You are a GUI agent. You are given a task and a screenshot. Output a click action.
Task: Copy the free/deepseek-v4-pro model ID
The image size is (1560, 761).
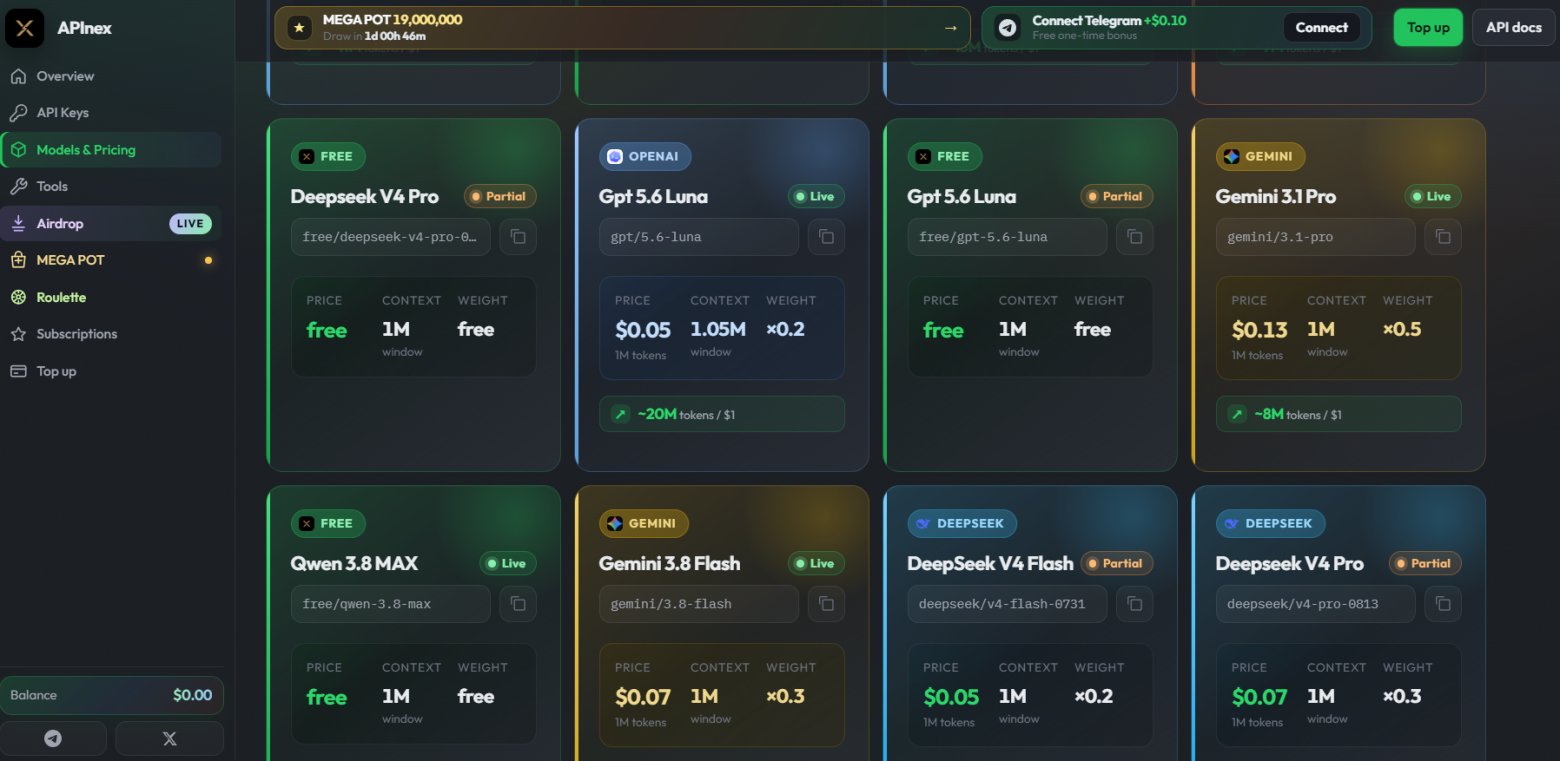coord(518,237)
